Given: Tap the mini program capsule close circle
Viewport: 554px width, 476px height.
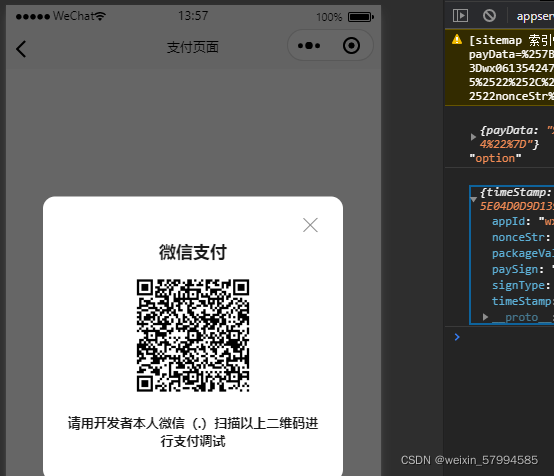Looking at the screenshot, I should (x=351, y=46).
